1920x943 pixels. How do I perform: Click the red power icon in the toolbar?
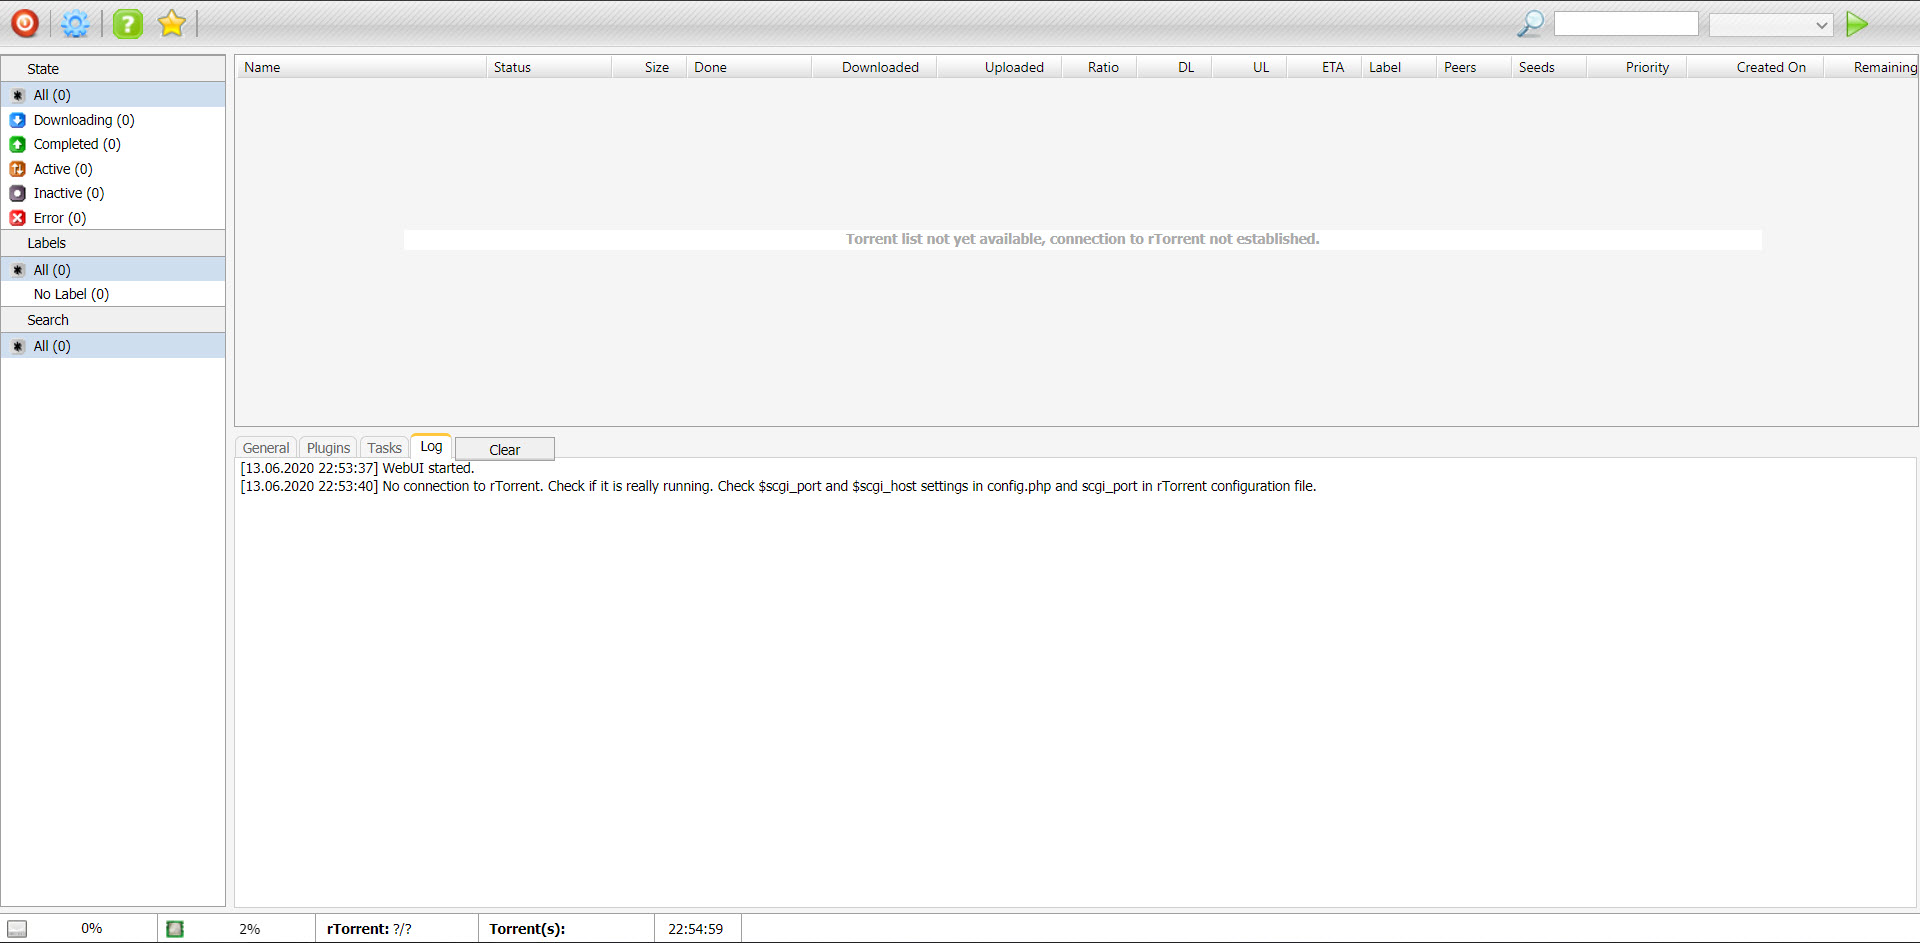[x=24, y=23]
